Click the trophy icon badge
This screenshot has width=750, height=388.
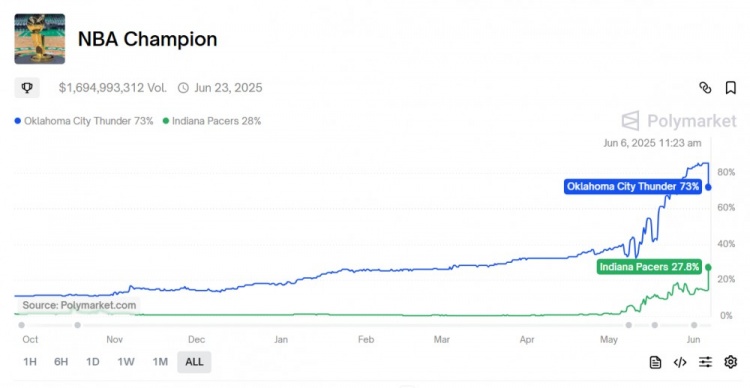coord(27,88)
